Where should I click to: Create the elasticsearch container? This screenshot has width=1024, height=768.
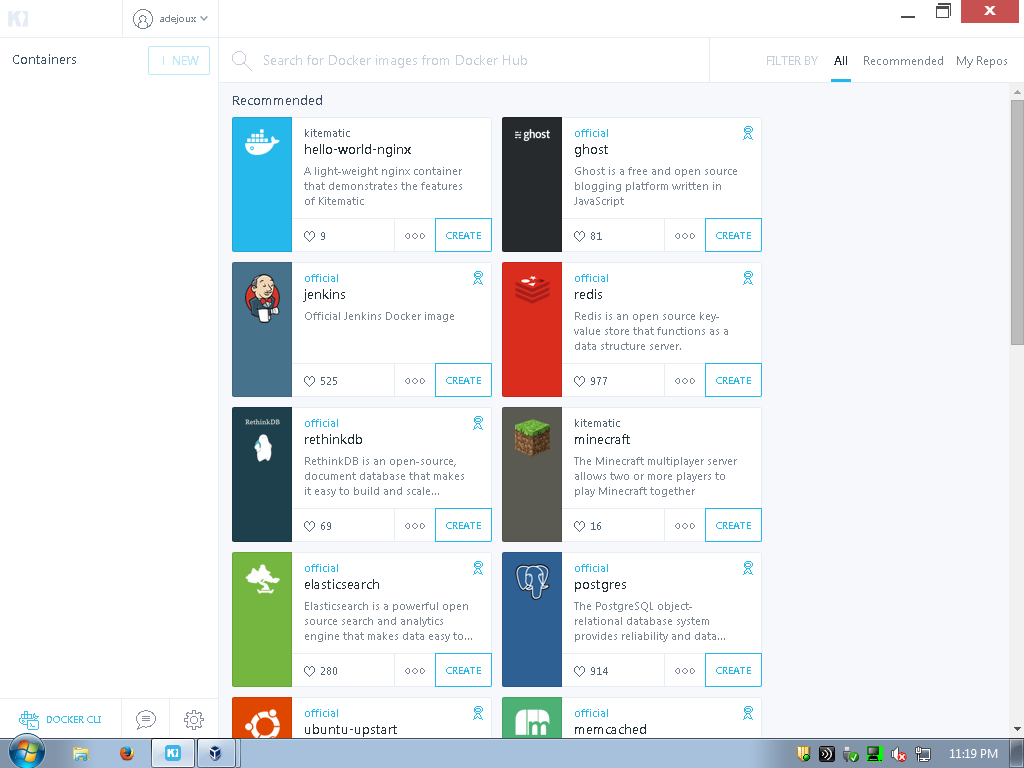point(463,670)
